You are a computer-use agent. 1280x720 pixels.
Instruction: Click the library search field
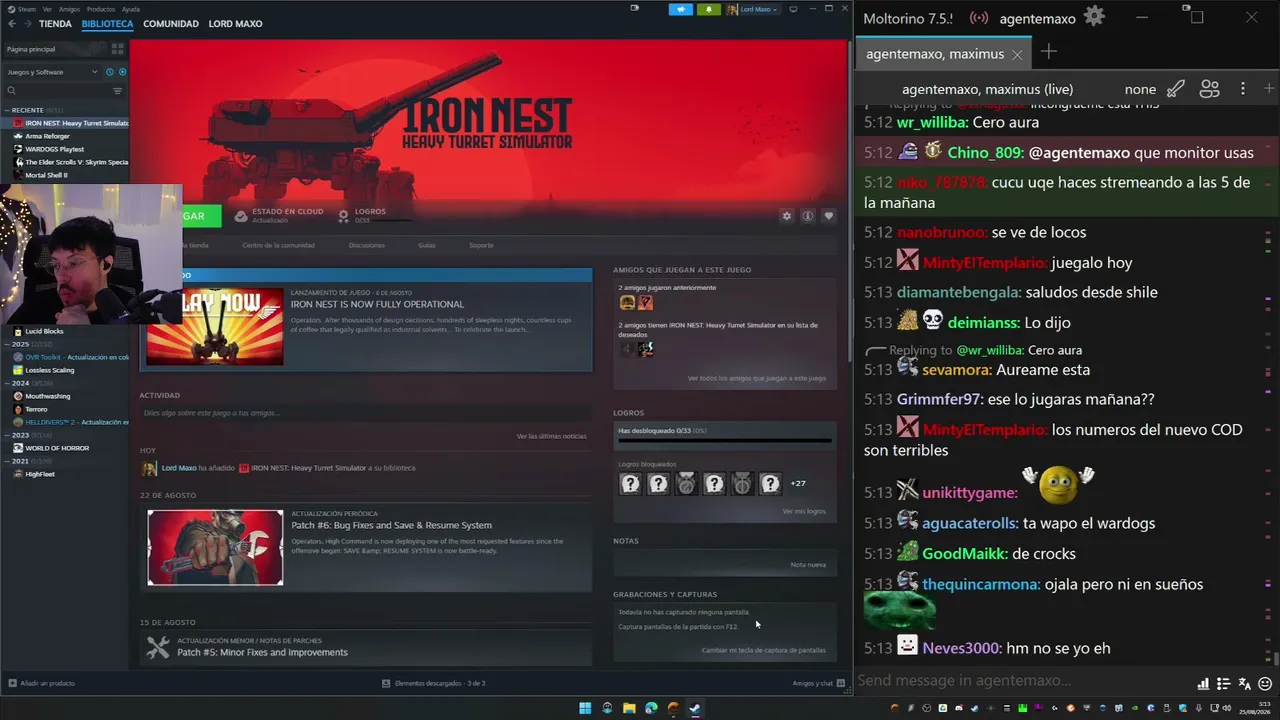pos(58,91)
